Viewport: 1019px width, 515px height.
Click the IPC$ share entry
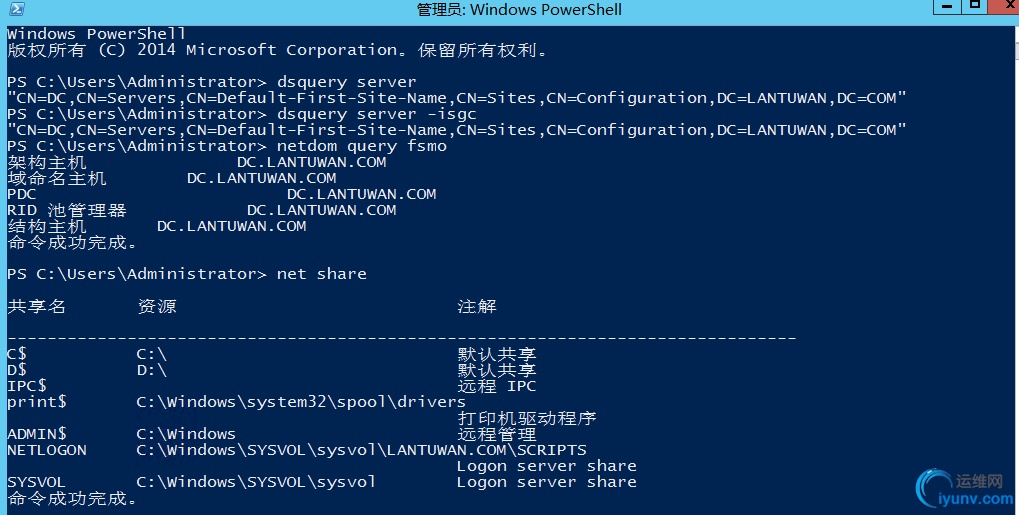point(27,386)
